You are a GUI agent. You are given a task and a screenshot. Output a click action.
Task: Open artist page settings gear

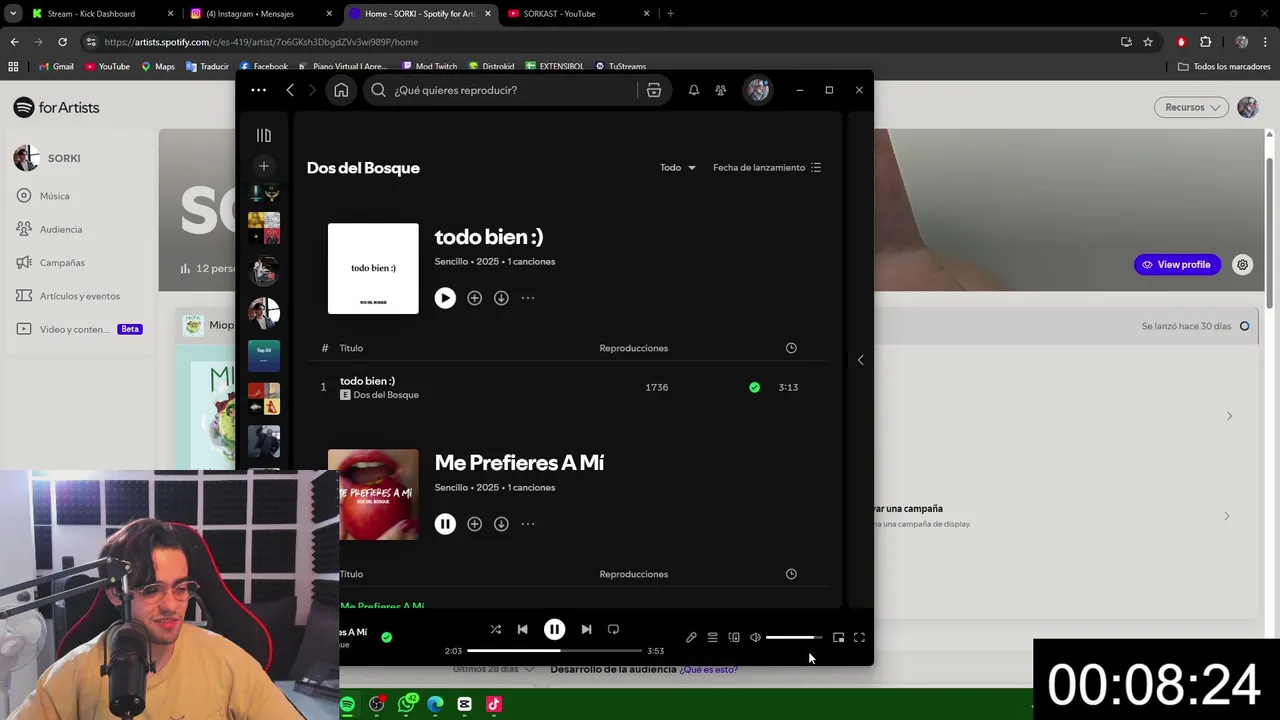click(1242, 265)
